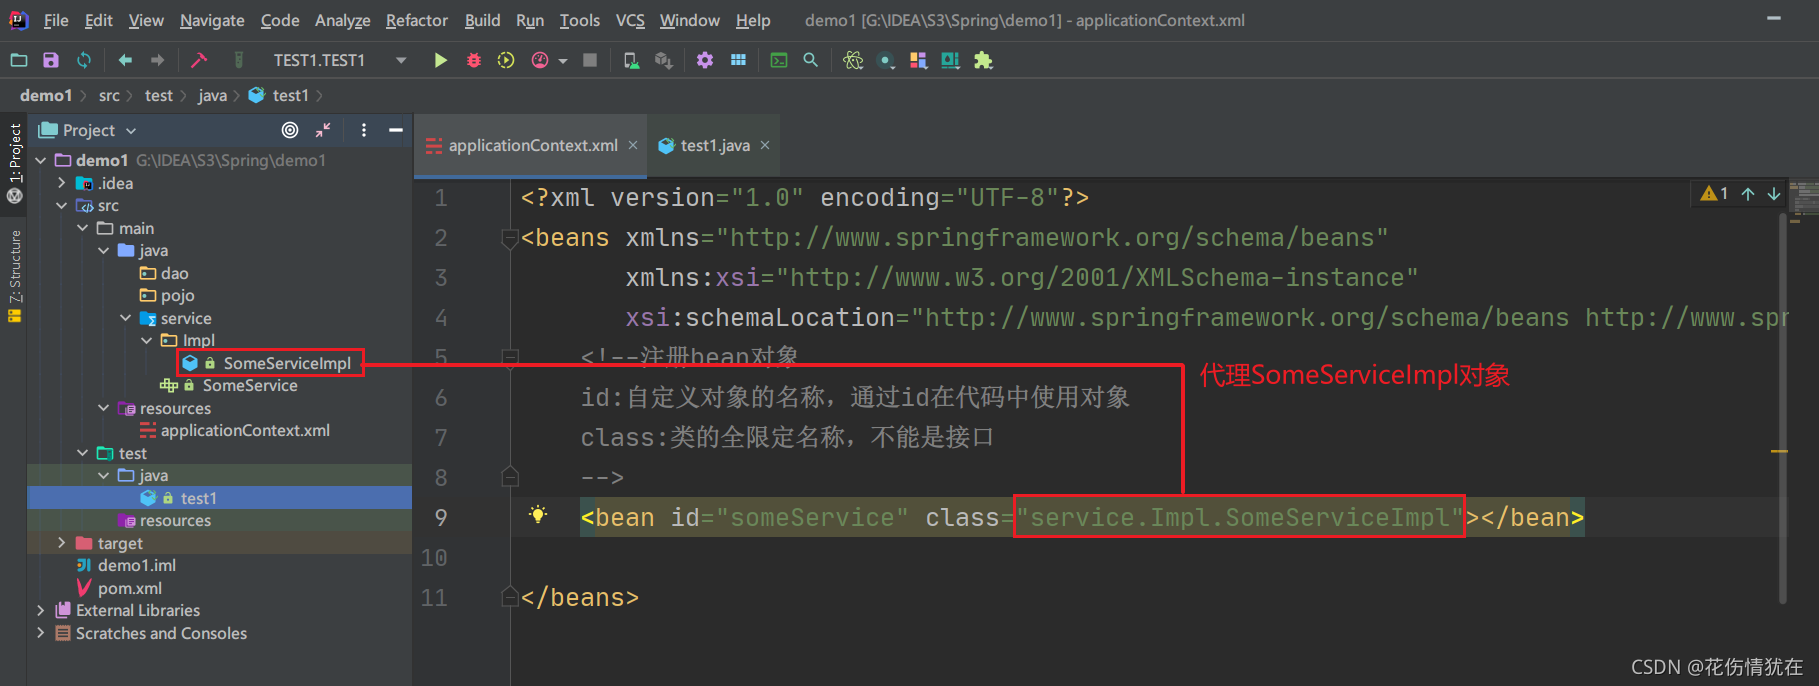The height and width of the screenshot is (686, 1819).
Task: Click the atom-shaped toolbar icon
Action: click(853, 60)
